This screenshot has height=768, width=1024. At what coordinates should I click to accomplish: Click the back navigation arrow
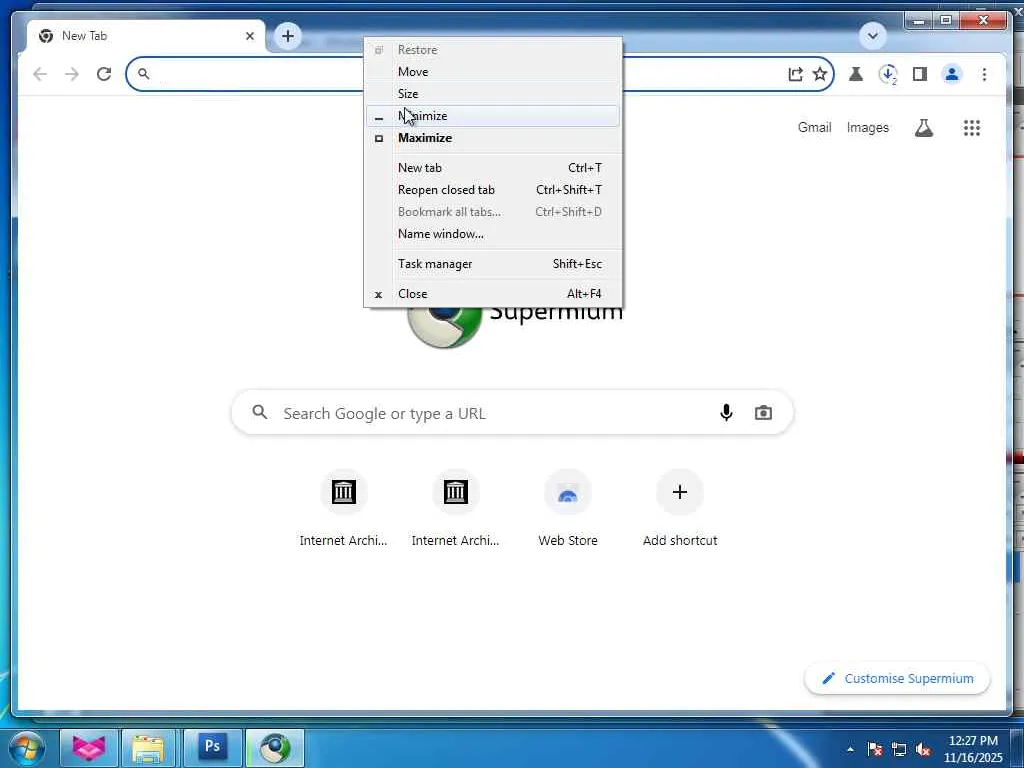click(x=40, y=74)
